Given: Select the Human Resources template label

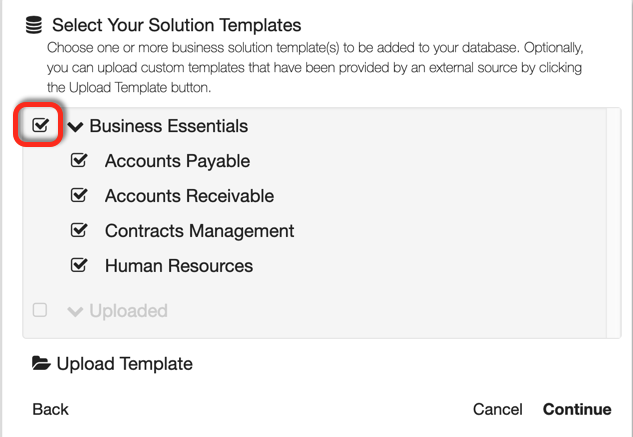Looking at the screenshot, I should [x=179, y=266].
